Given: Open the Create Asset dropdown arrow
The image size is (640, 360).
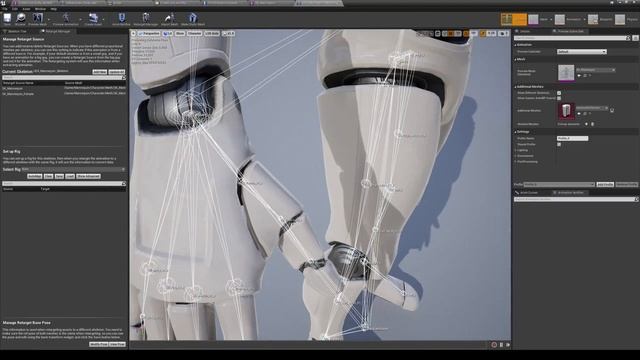Looking at the screenshot, I should 104,19.
